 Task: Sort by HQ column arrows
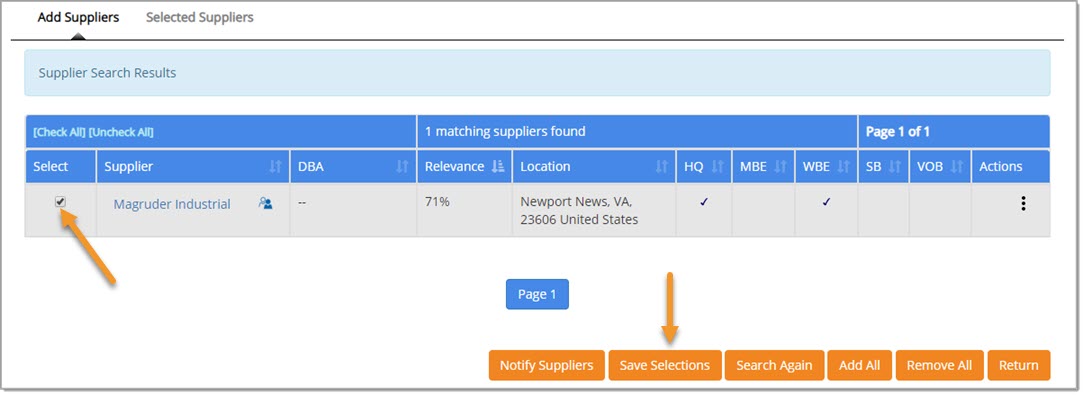[x=717, y=166]
